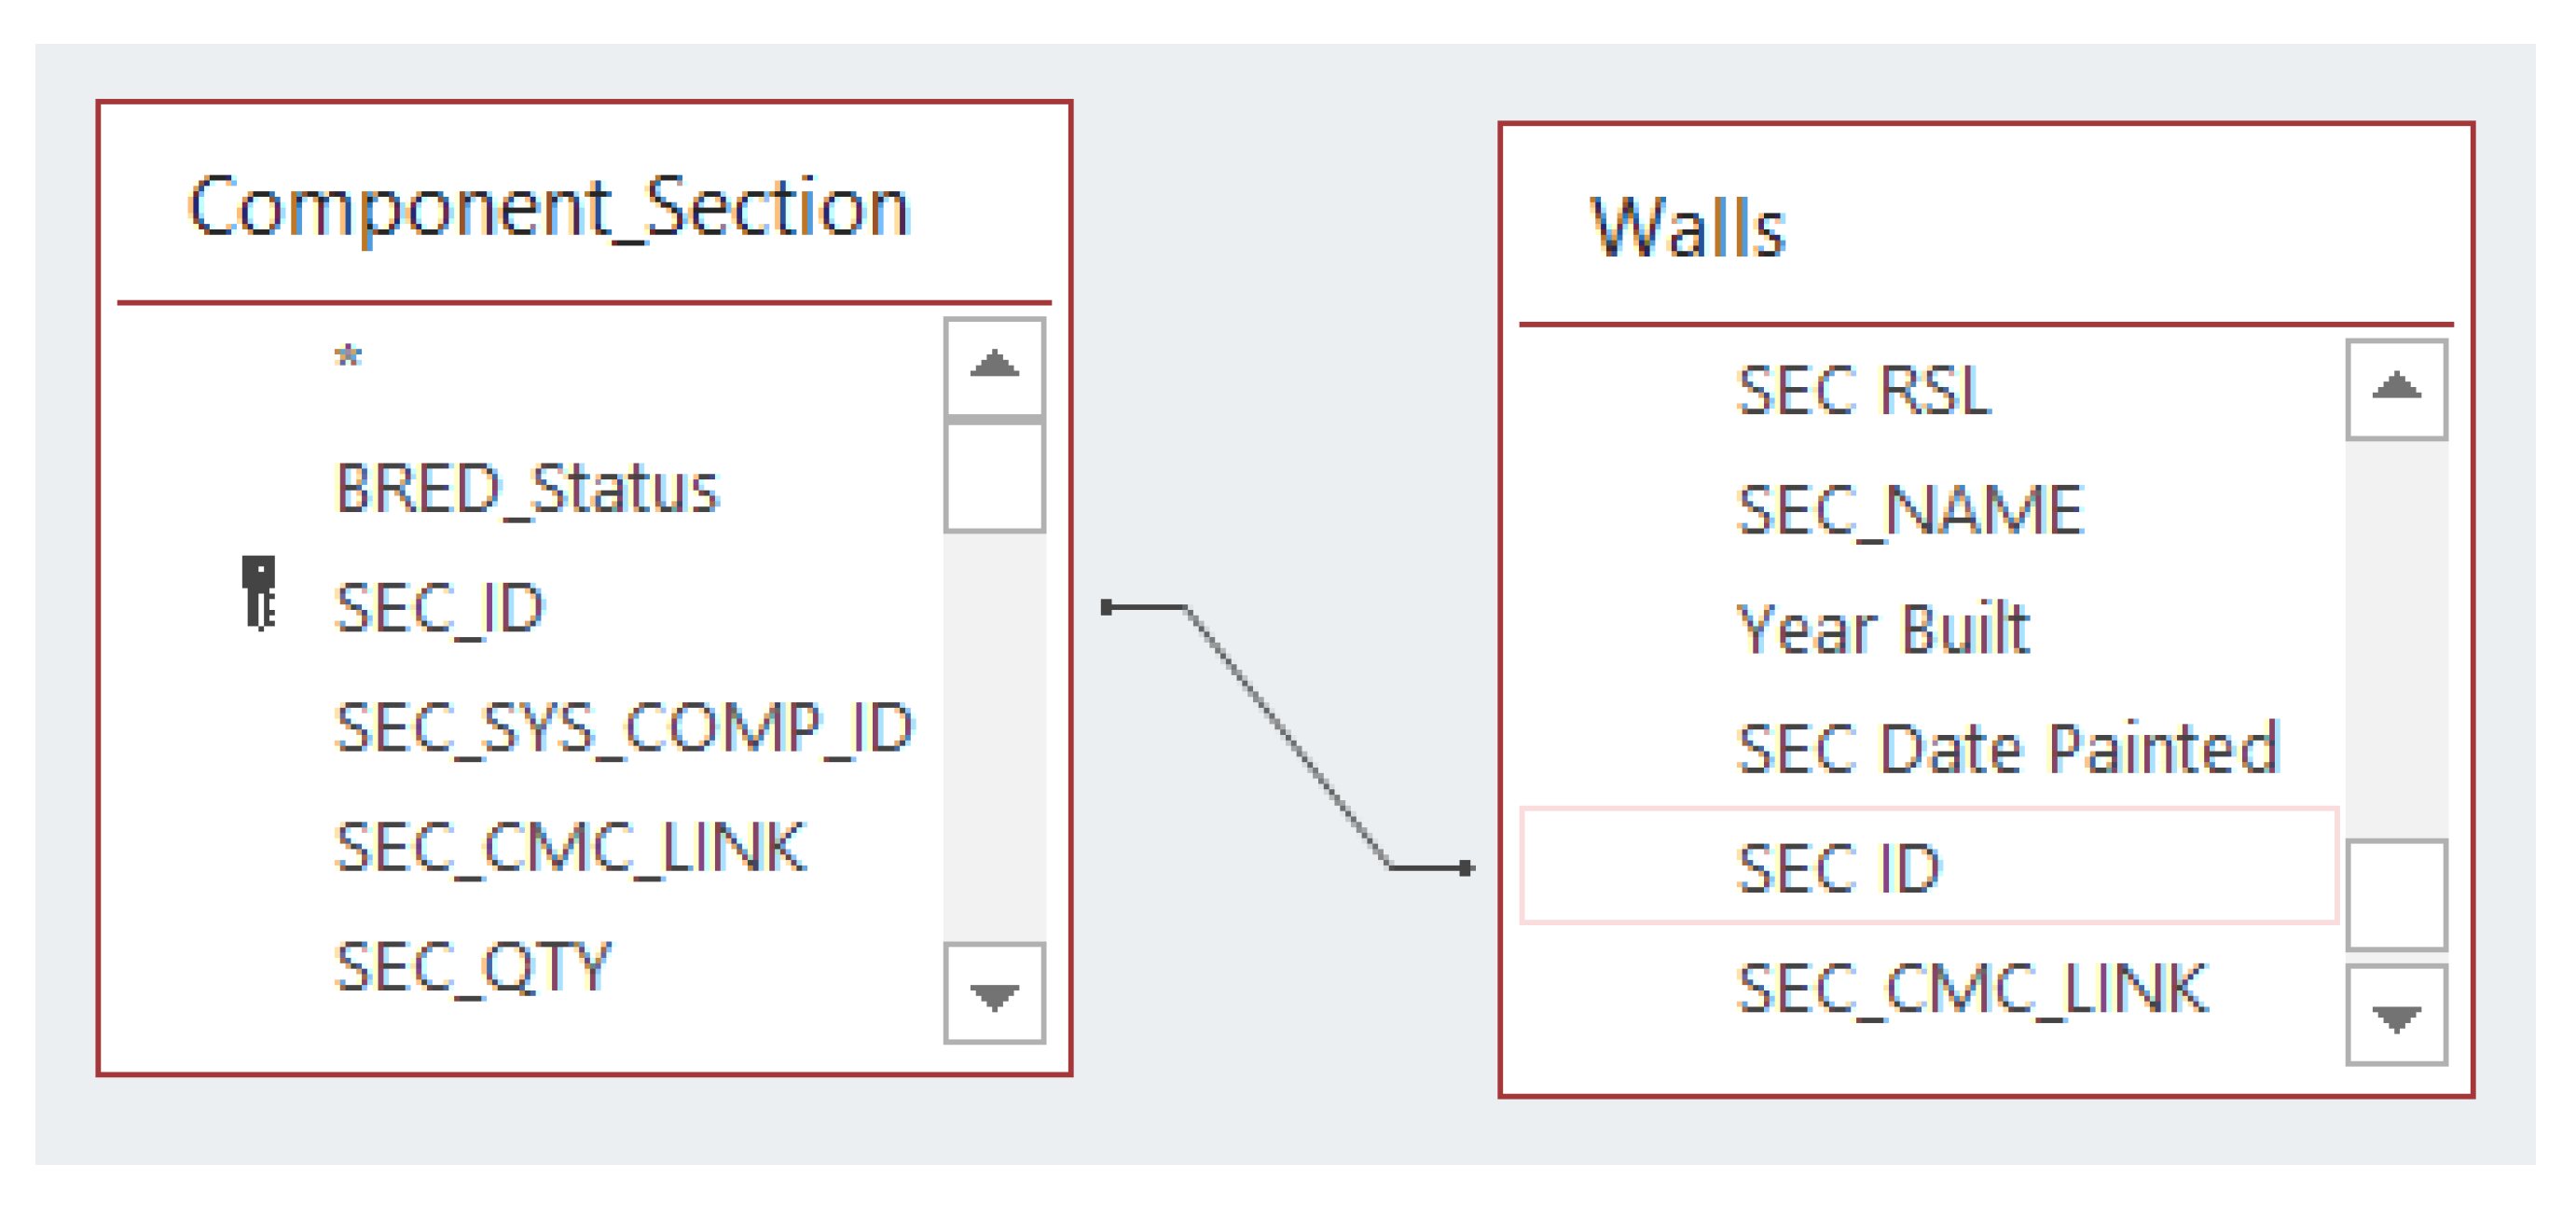Select highlighted SEC ID field in Walls
This screenshot has height=1205, width=2576.
tap(1839, 867)
